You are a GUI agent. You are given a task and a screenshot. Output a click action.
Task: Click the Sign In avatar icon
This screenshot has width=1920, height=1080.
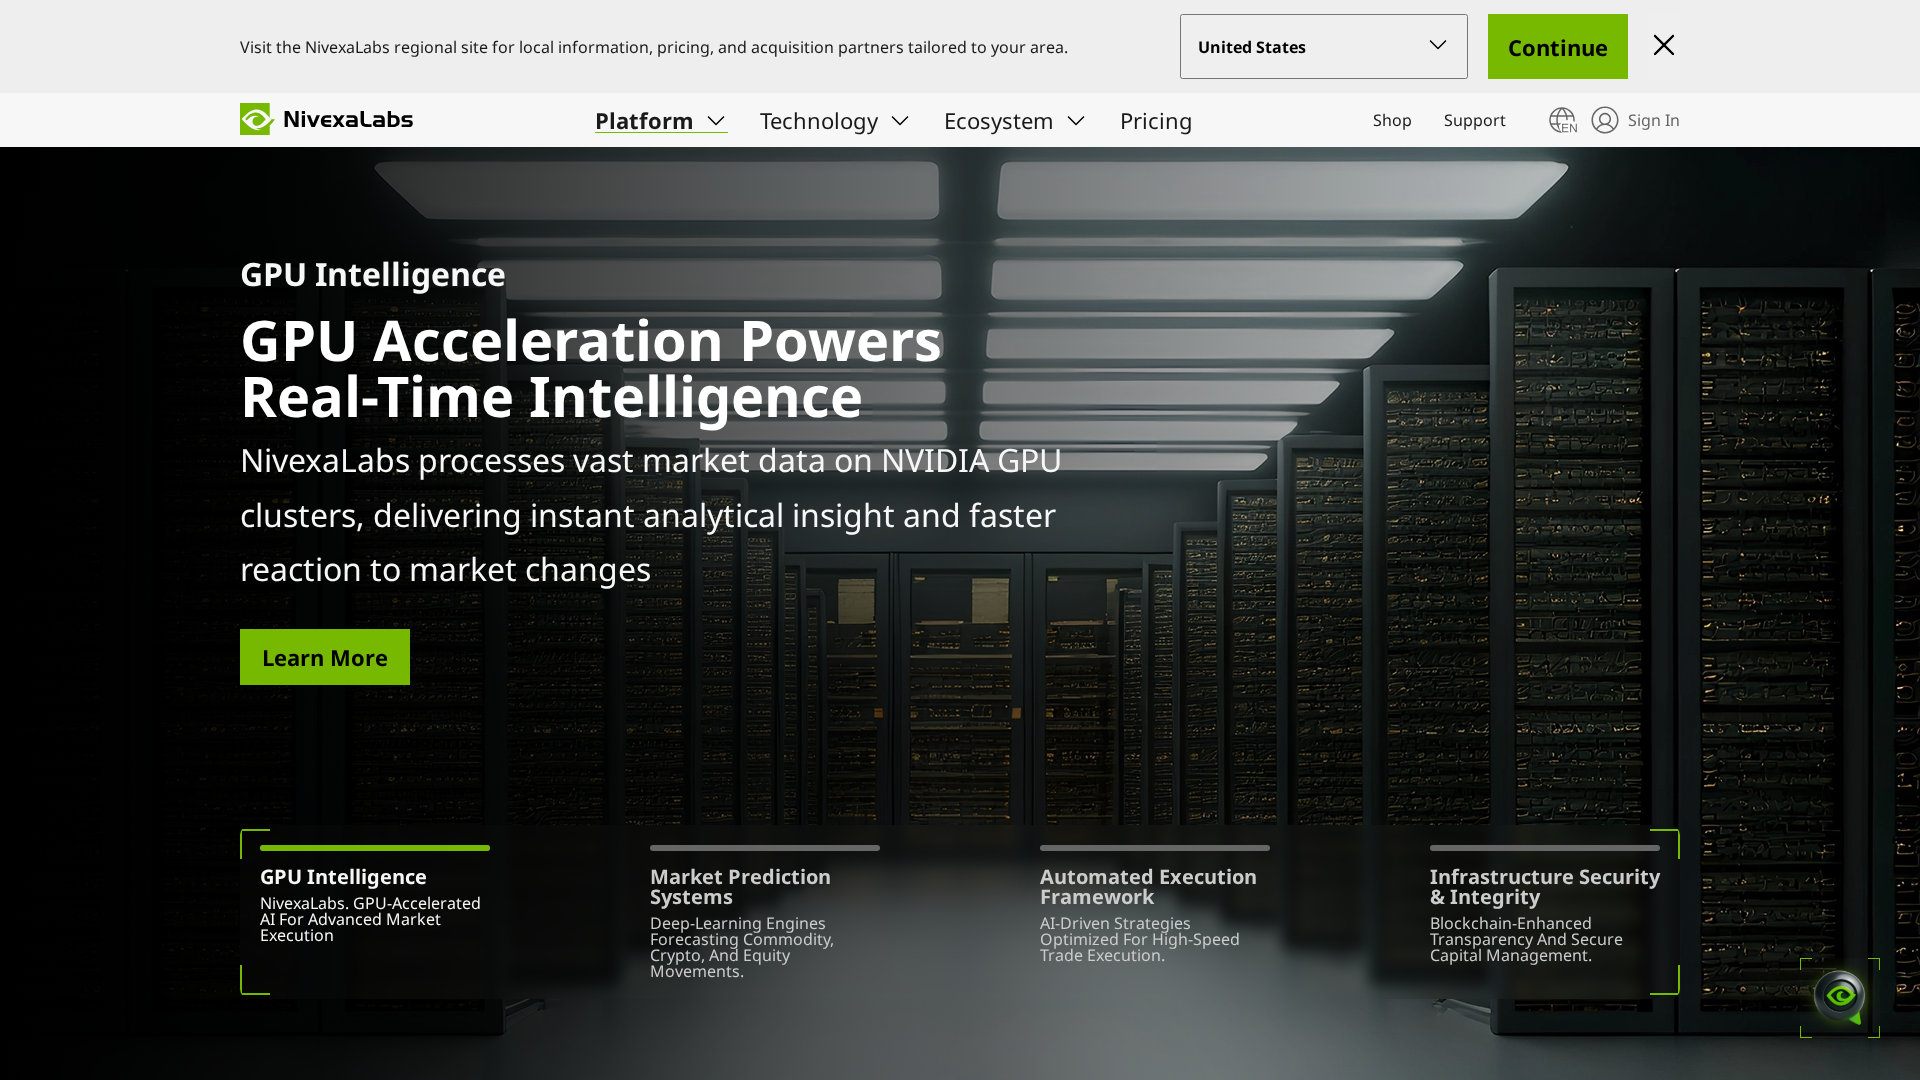[x=1605, y=120]
